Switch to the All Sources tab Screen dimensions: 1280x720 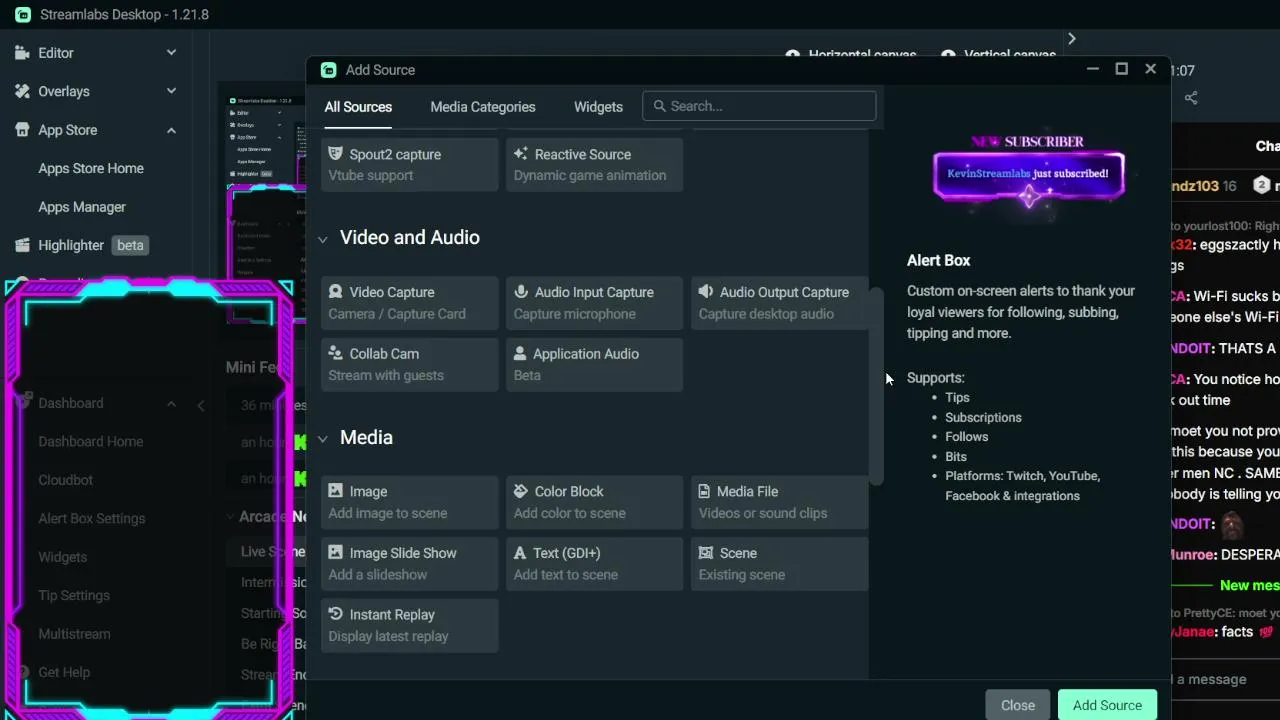[x=358, y=107]
